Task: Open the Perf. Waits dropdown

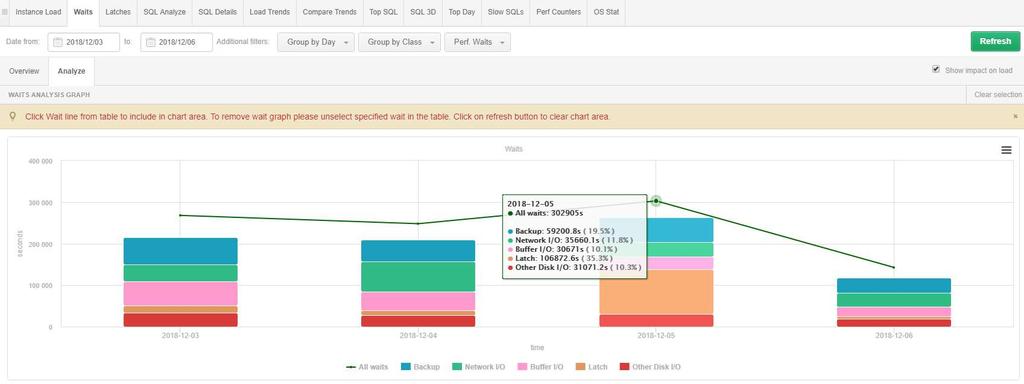Action: click(477, 42)
